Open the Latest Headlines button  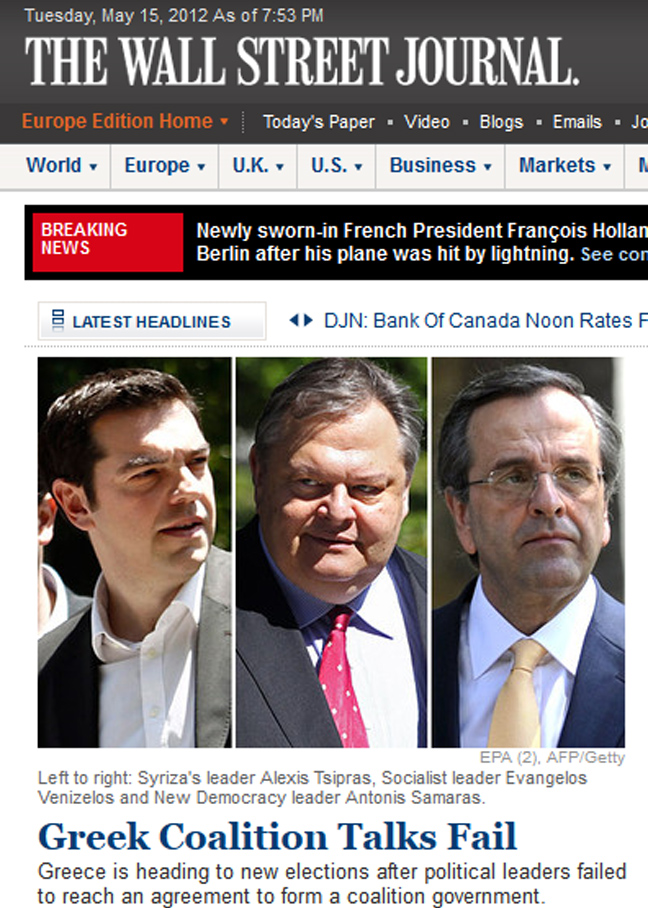[152, 321]
